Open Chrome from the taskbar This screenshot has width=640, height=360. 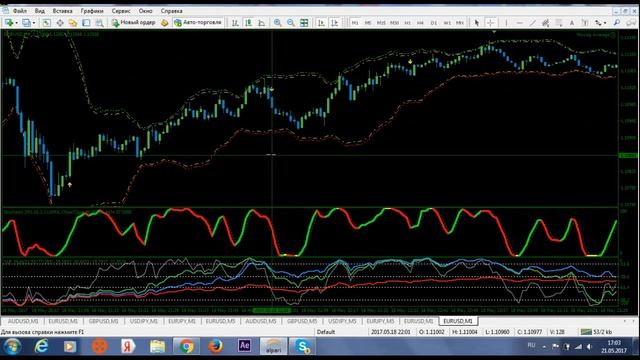tap(186, 346)
